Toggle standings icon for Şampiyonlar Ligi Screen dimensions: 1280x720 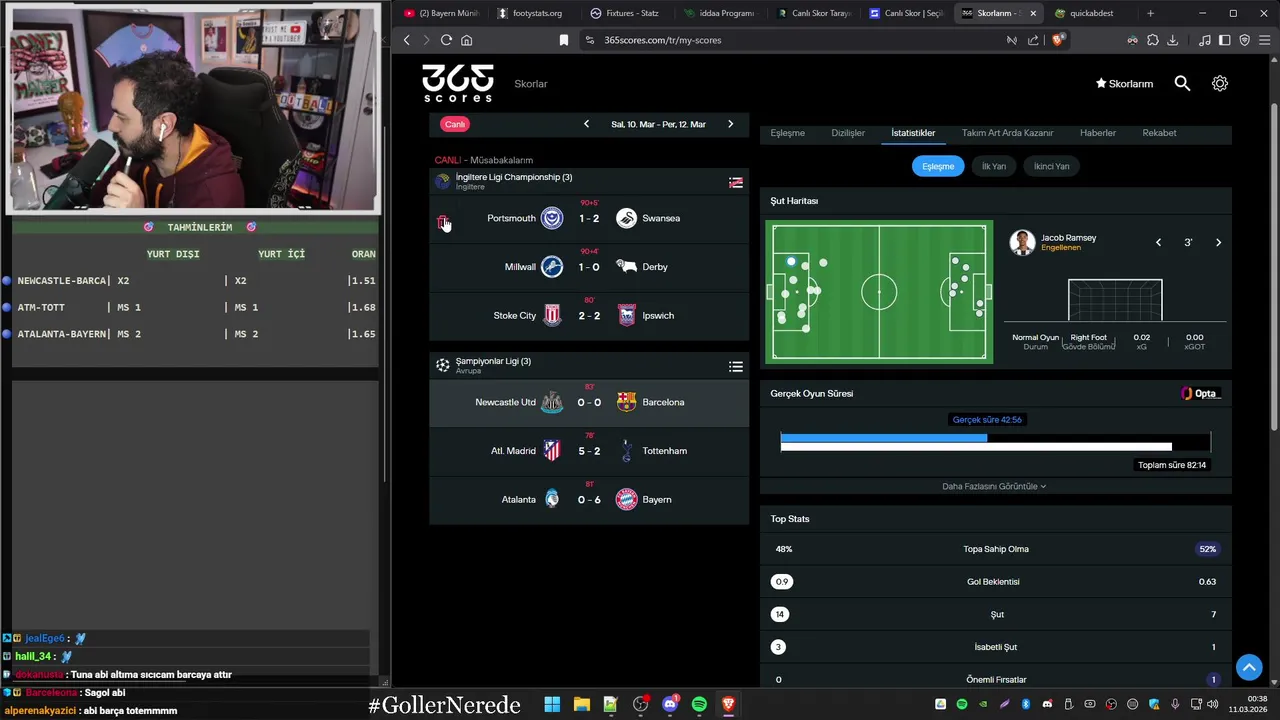click(736, 367)
